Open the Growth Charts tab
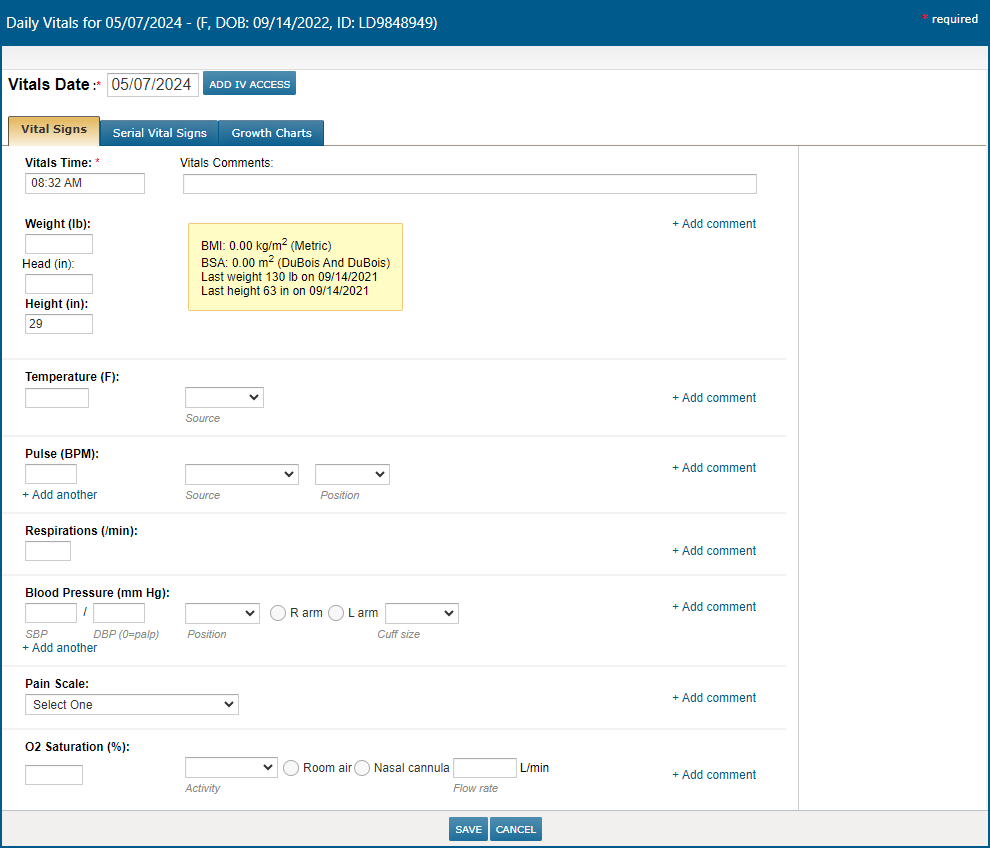This screenshot has height=848, width=990. click(x=271, y=133)
